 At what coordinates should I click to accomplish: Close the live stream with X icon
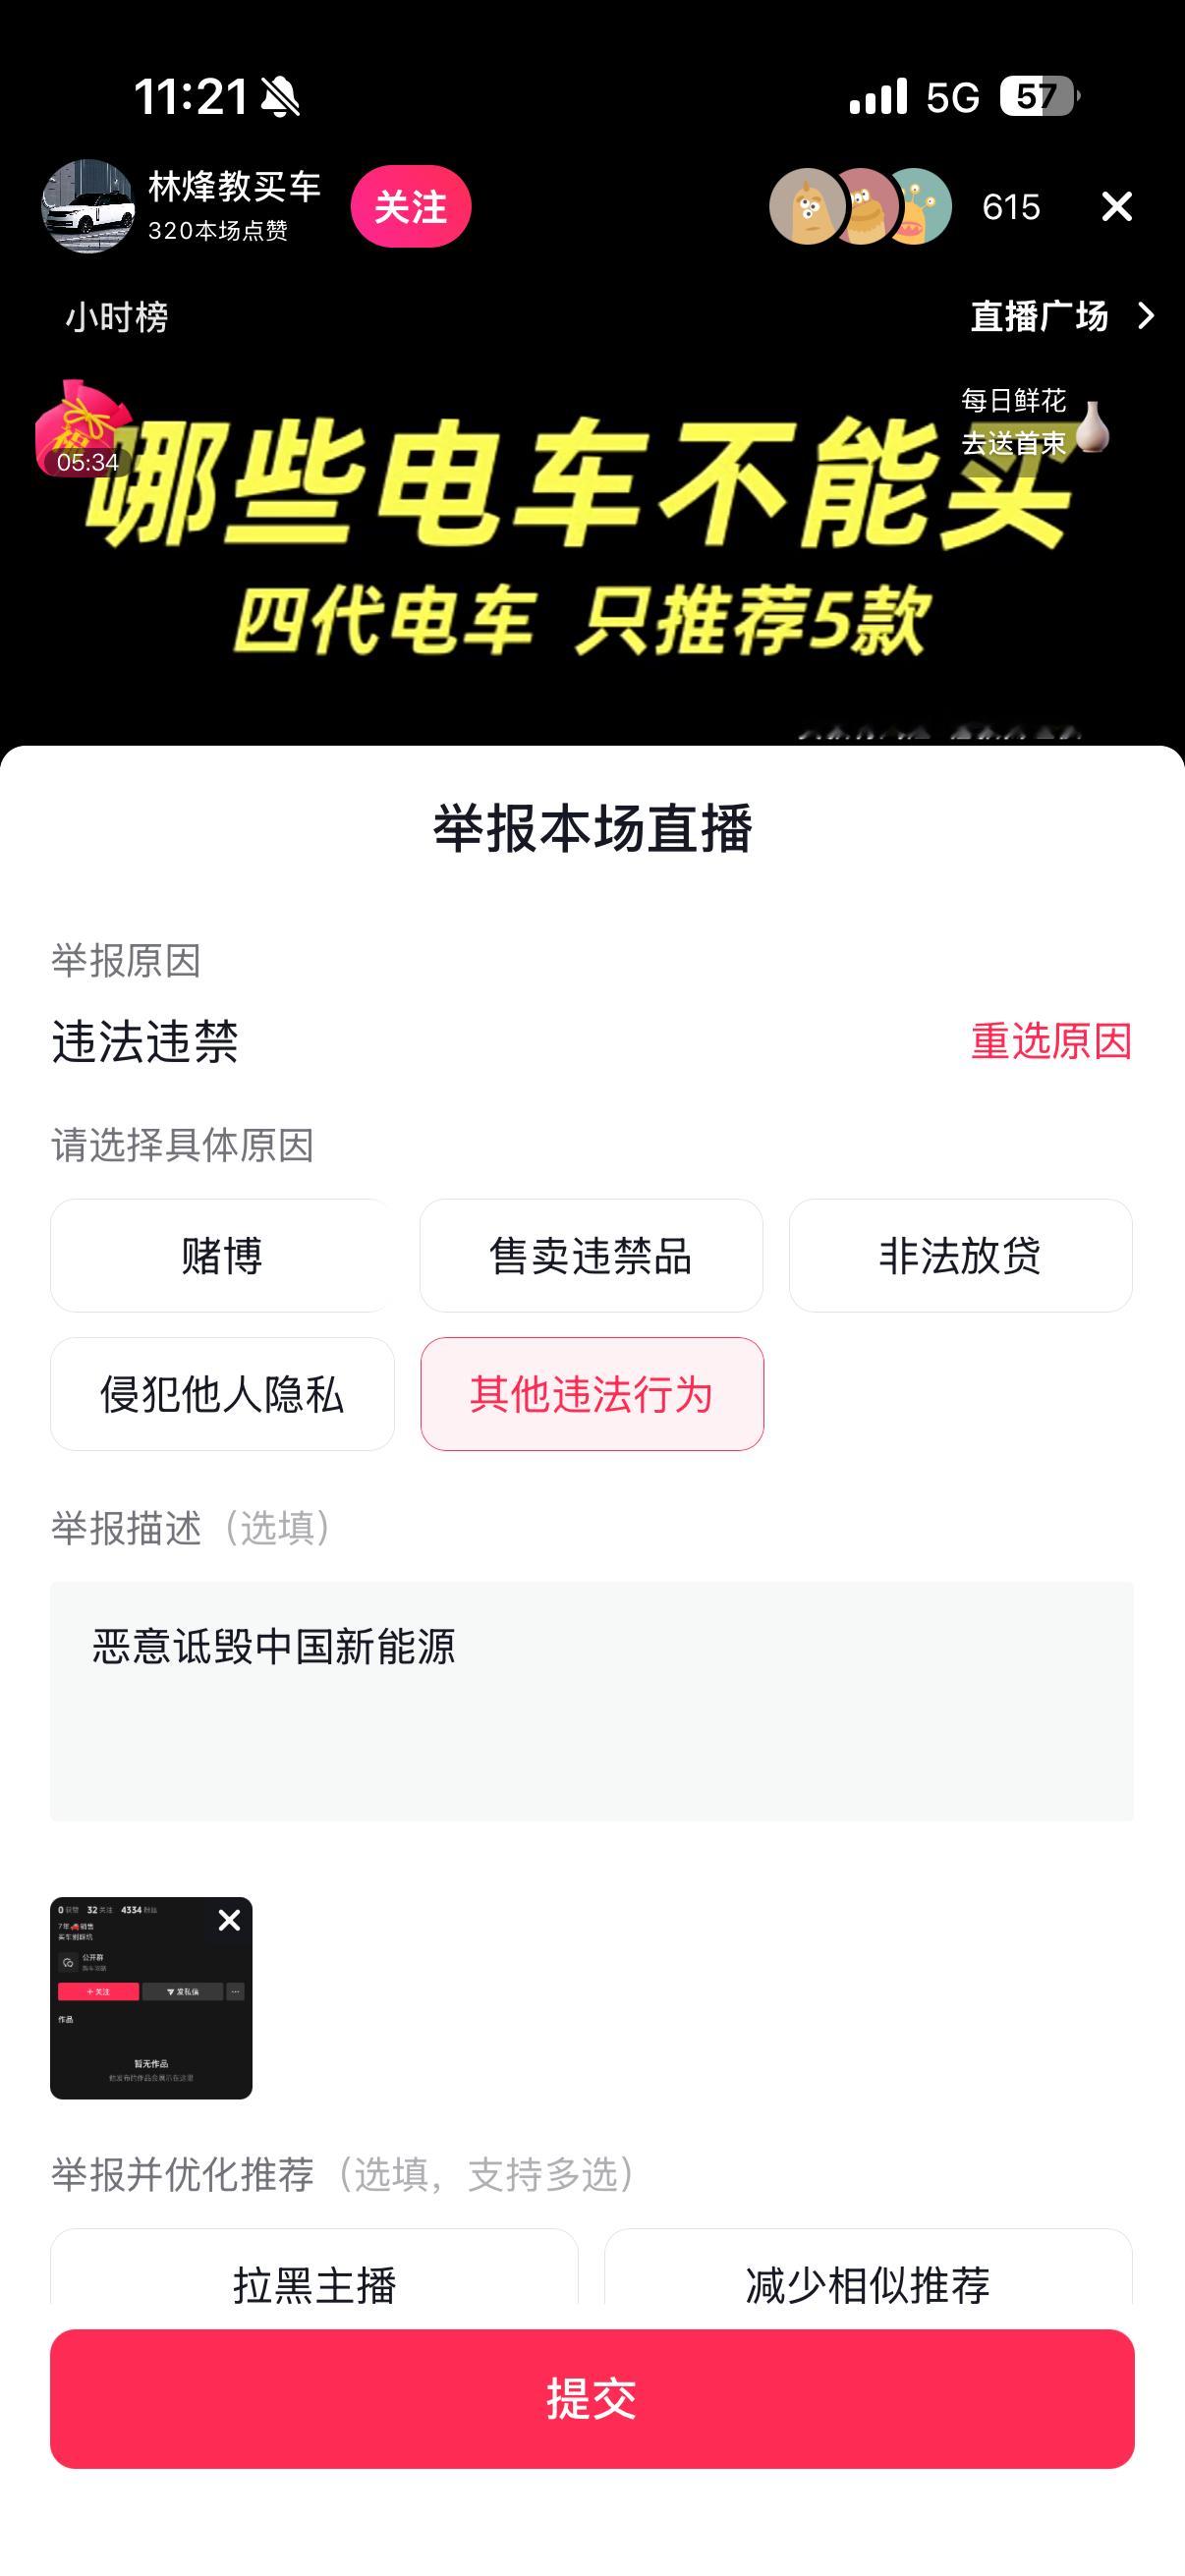point(1116,207)
